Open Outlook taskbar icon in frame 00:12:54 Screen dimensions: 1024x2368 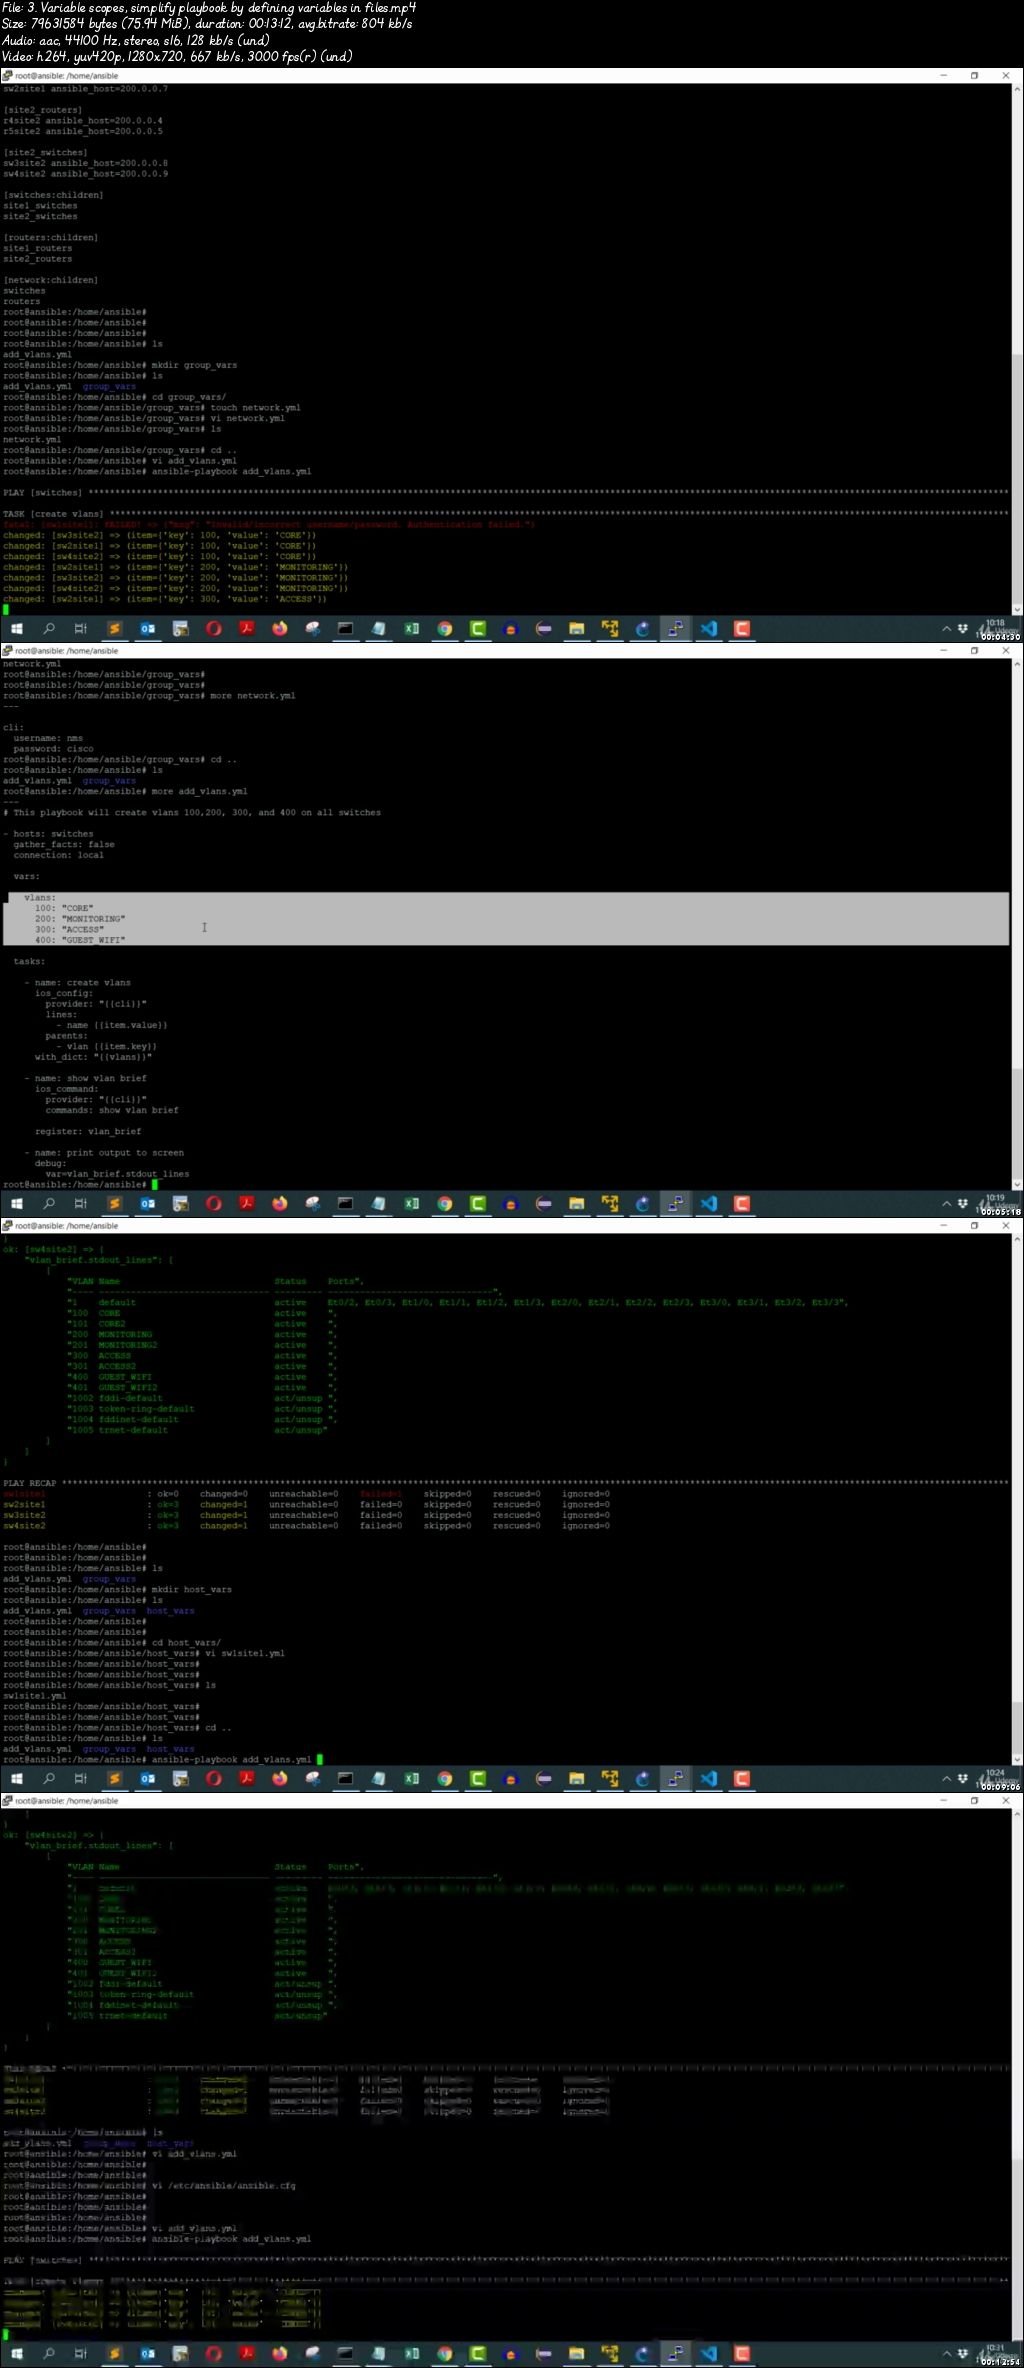[147, 2354]
